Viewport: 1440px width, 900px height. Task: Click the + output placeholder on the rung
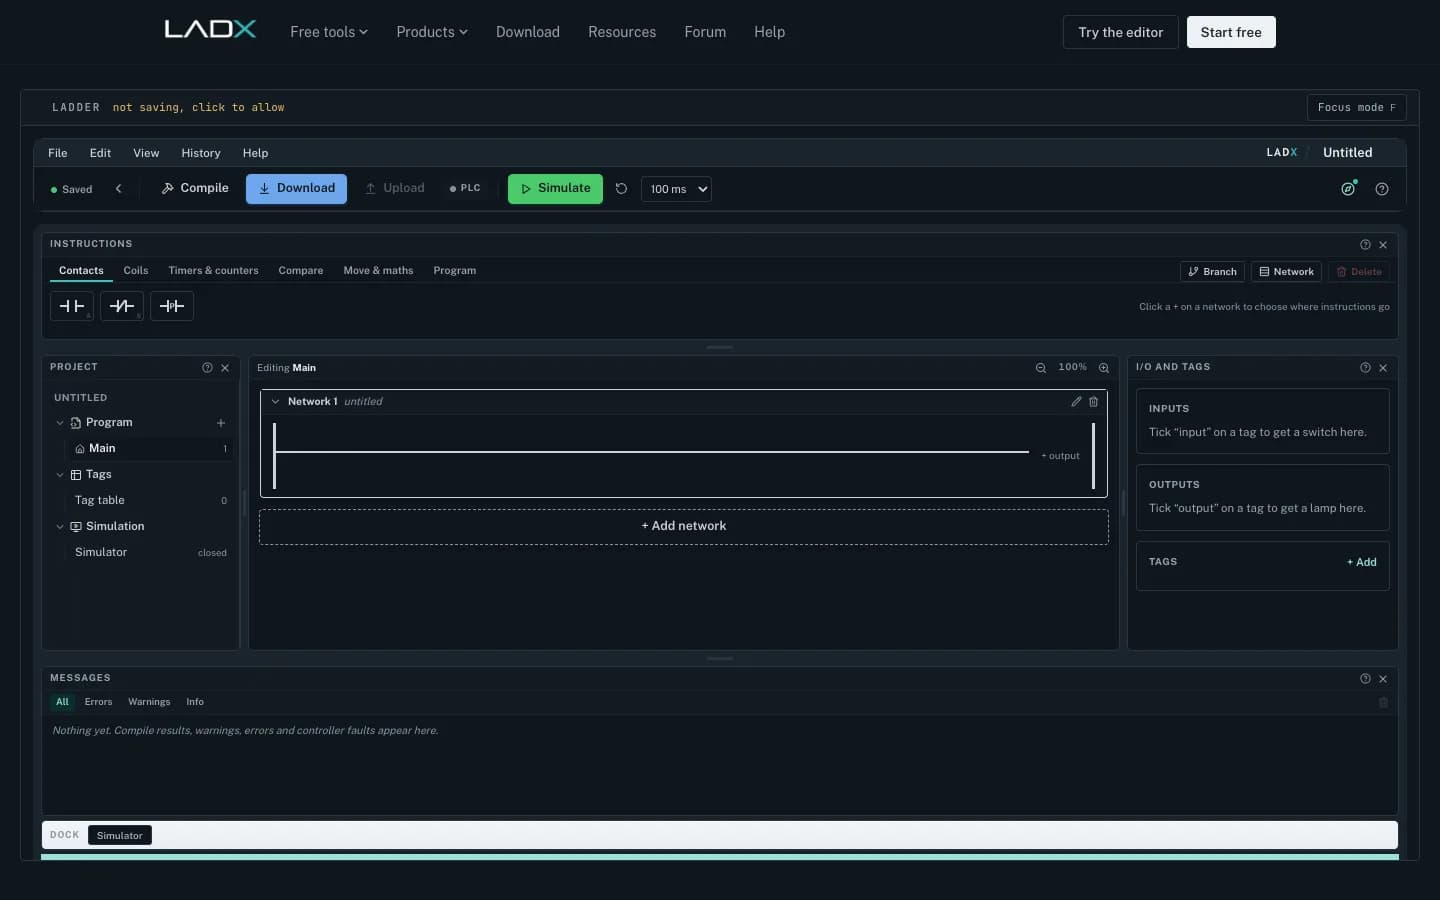[x=1060, y=456]
